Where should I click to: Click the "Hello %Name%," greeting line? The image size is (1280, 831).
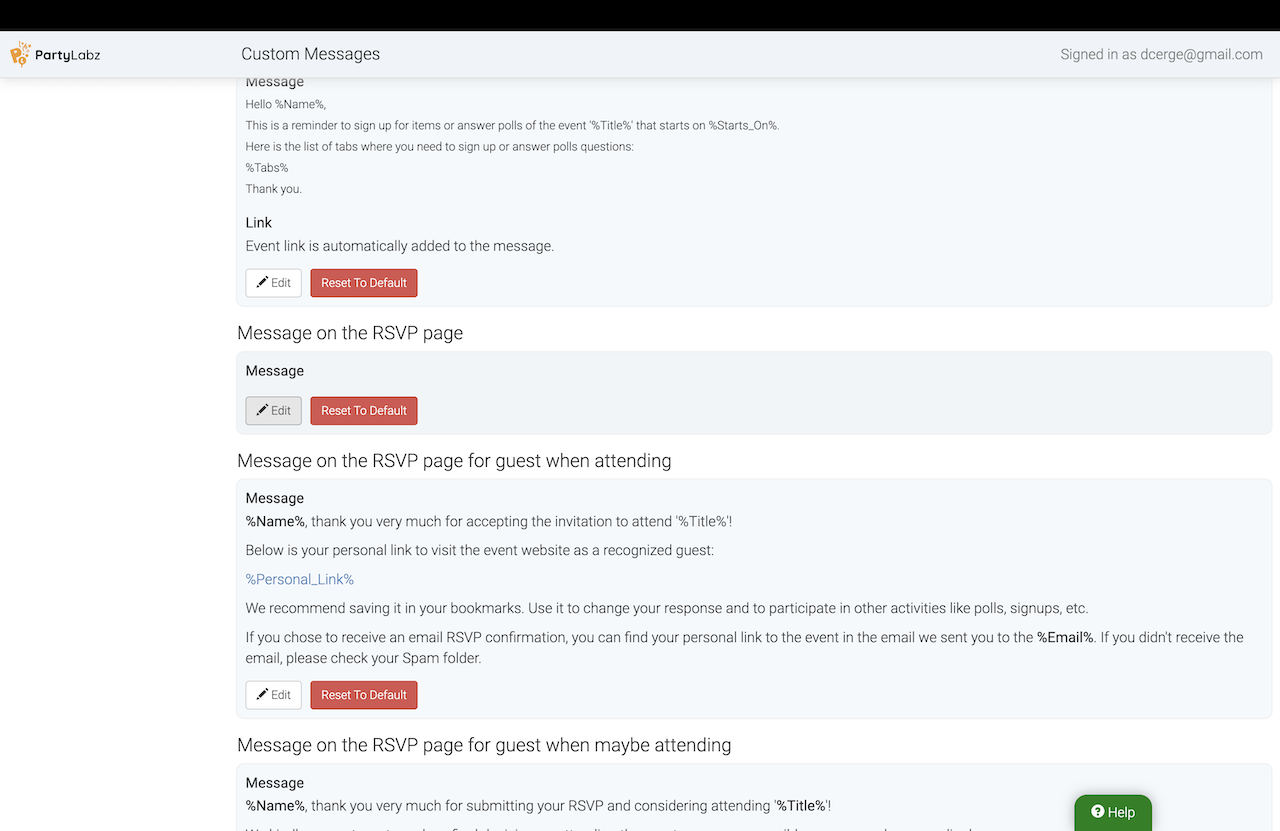286,104
